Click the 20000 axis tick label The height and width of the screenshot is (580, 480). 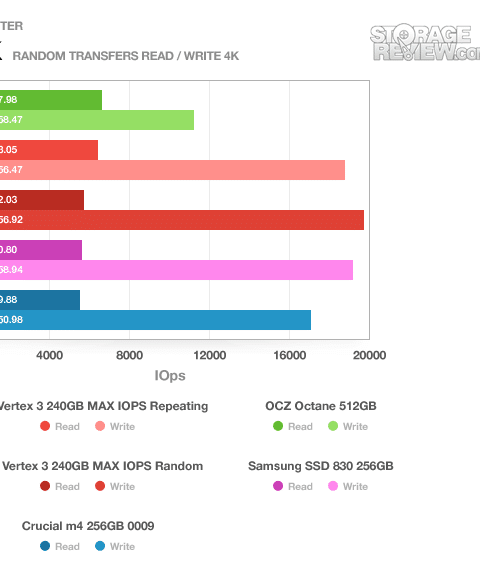pyautogui.click(x=369, y=355)
